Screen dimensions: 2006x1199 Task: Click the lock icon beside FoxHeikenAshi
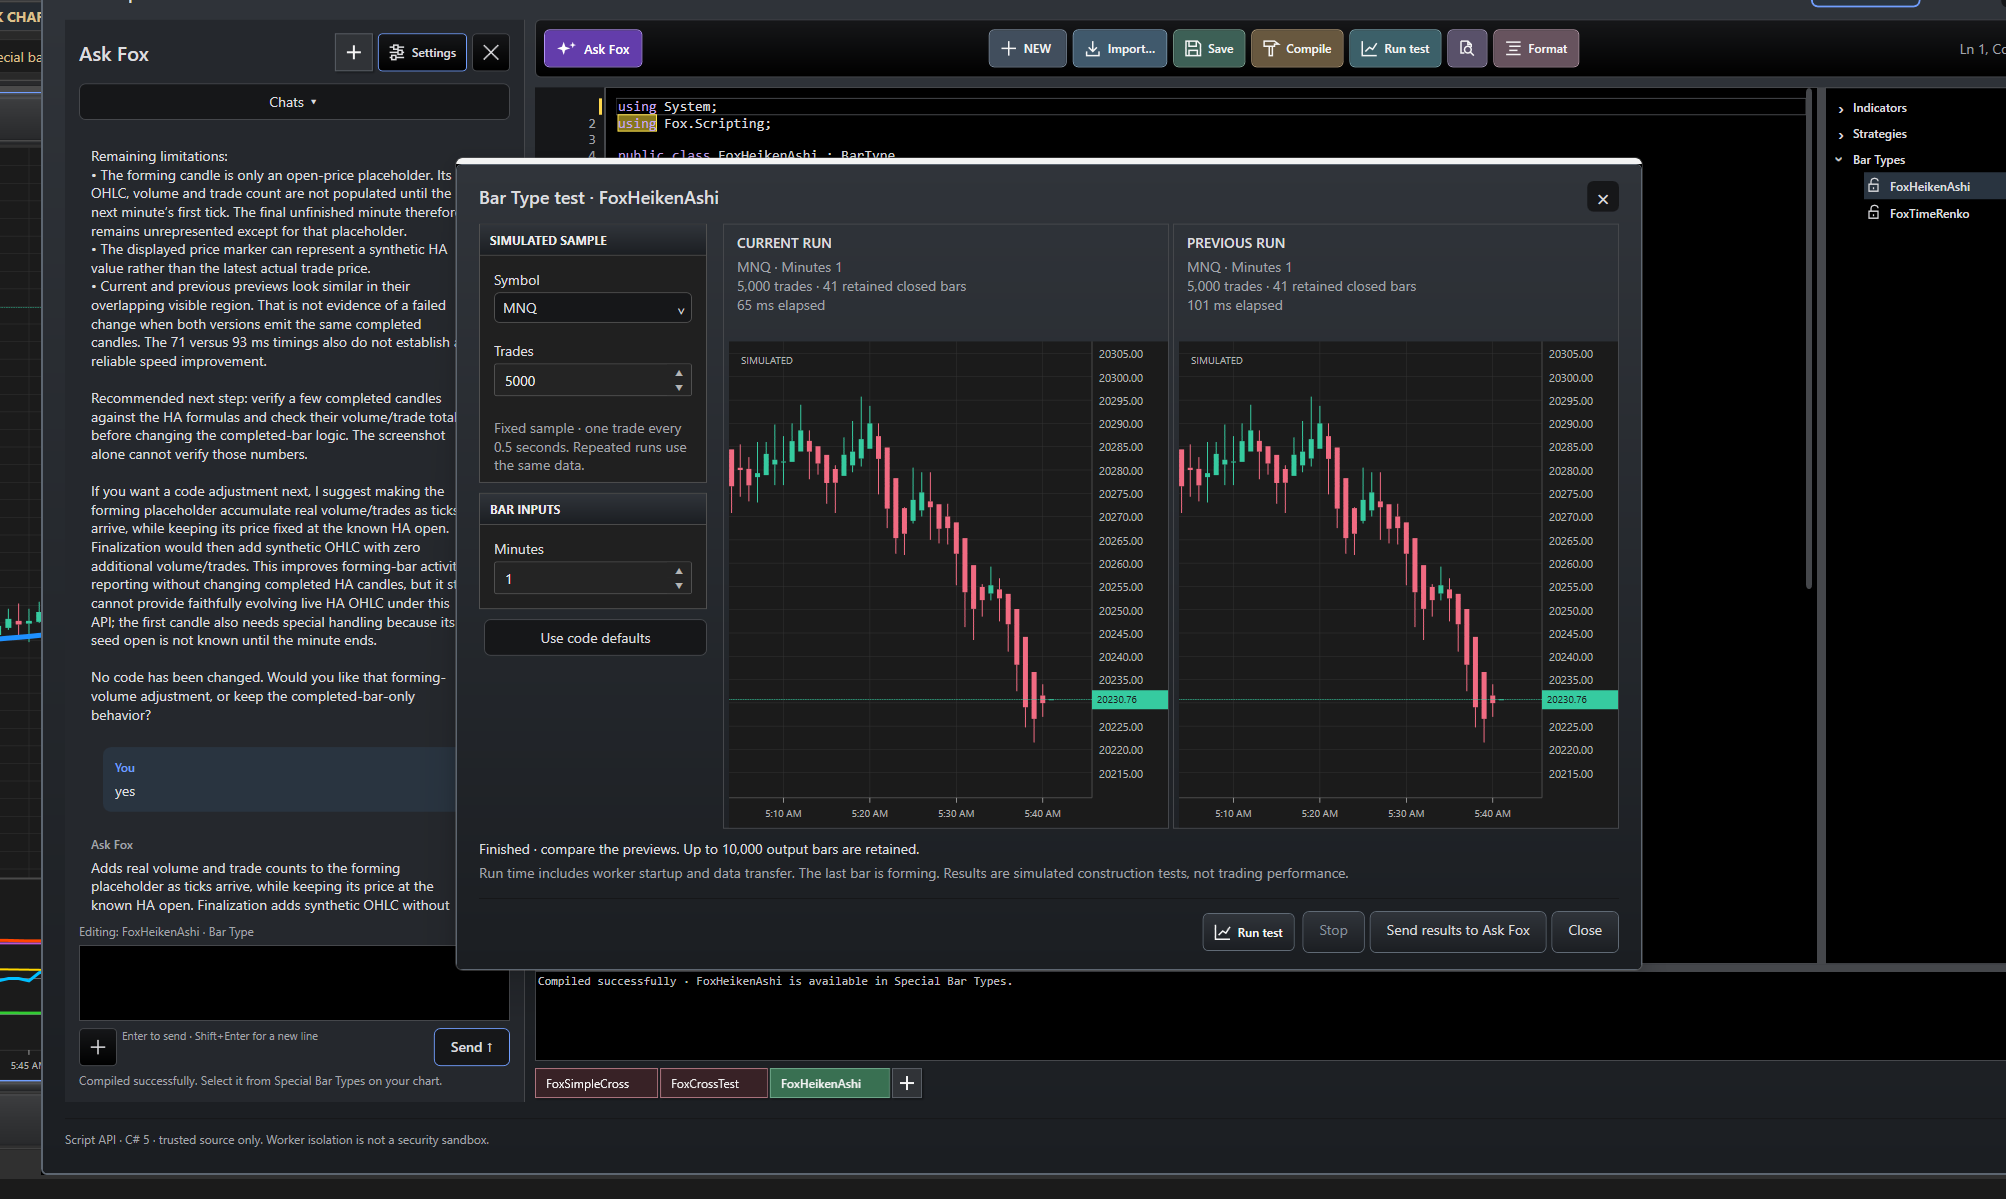coord(1874,185)
